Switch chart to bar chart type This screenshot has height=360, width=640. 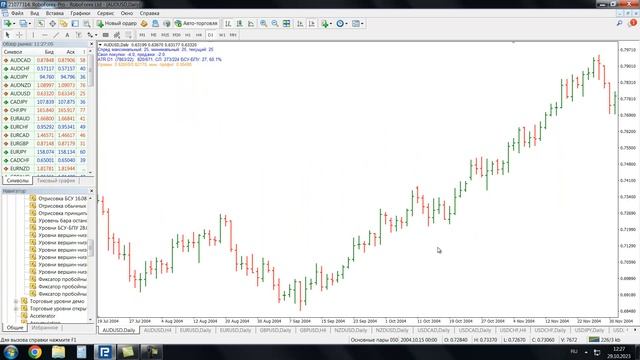pos(228,24)
